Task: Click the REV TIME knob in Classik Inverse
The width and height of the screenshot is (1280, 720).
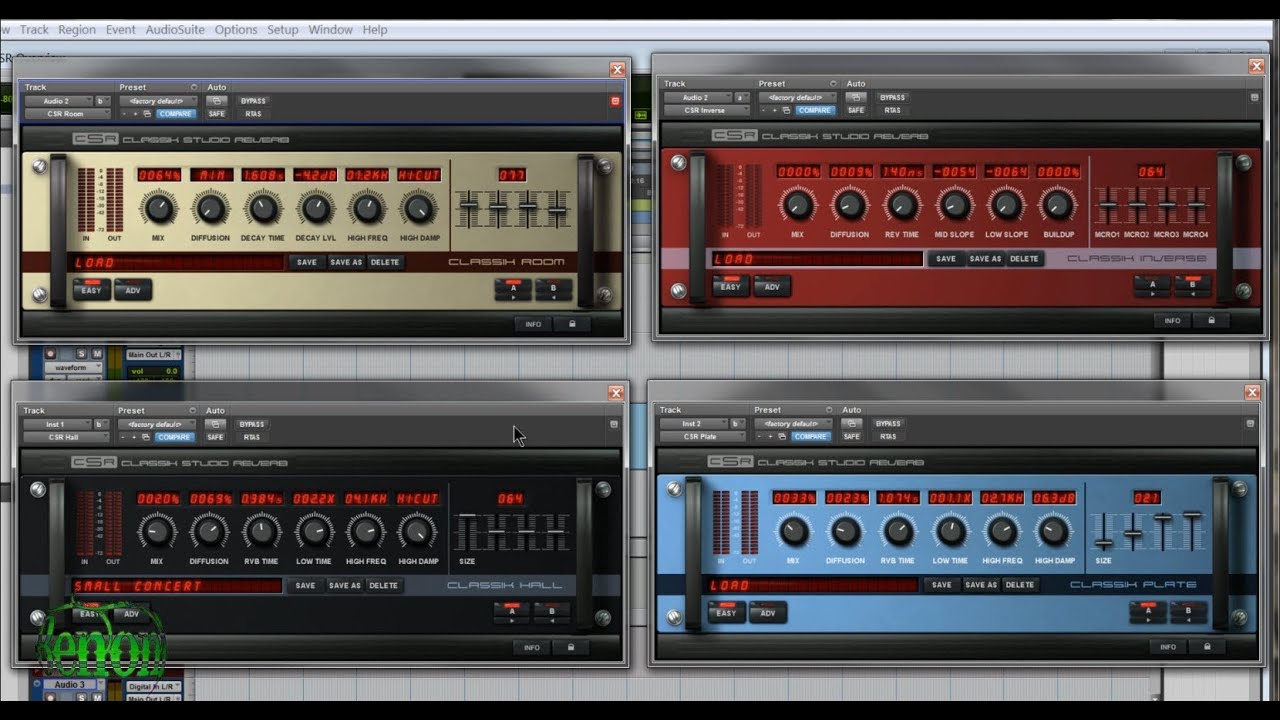Action: click(x=902, y=205)
